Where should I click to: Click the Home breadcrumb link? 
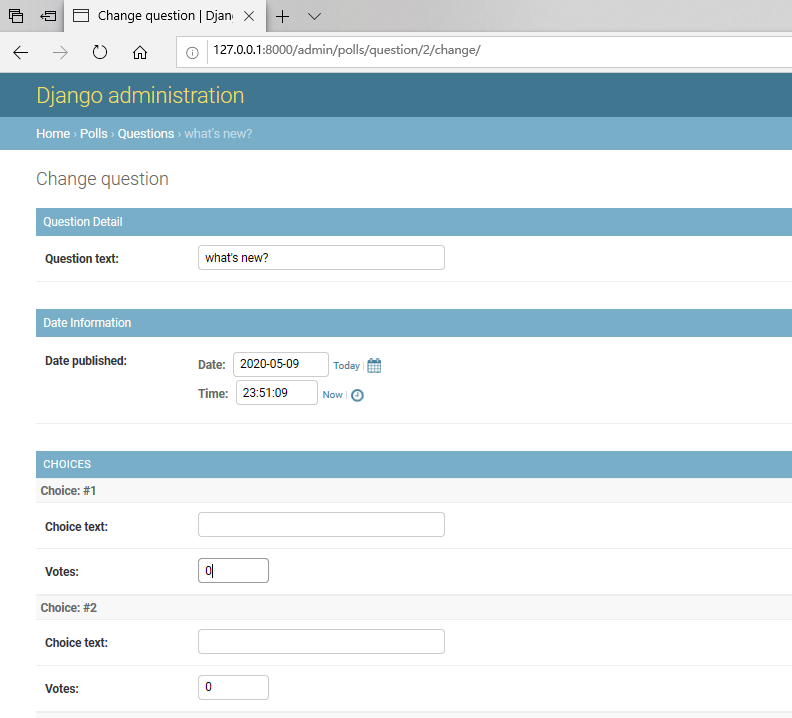pos(53,133)
